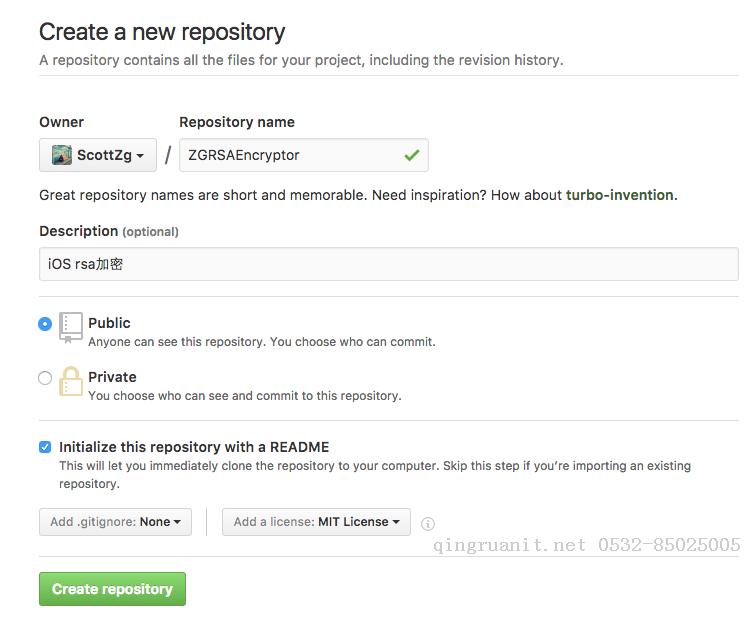Focus the Repository name field with ZGRSAEncryptor

coord(290,155)
